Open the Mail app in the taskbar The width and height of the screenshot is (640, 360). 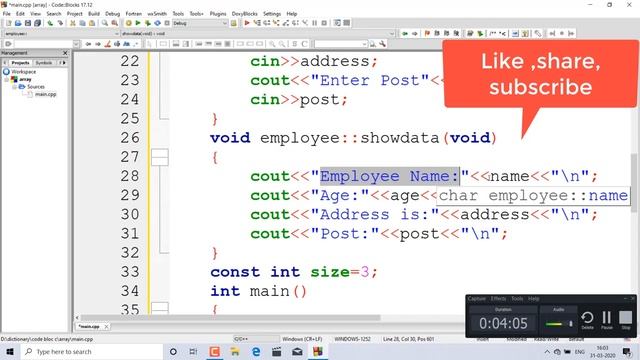pyautogui.click(x=297, y=351)
